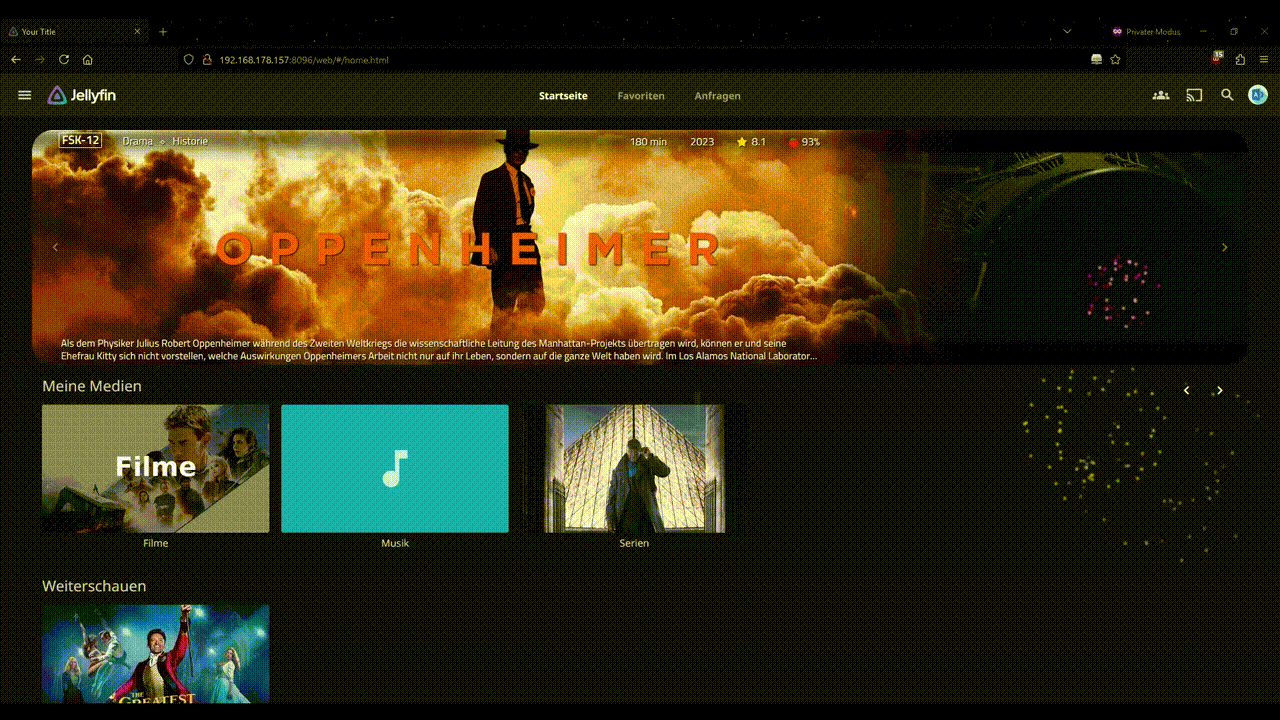Show next banner slide with right arrow
This screenshot has height=720, width=1280.
[x=1224, y=247]
